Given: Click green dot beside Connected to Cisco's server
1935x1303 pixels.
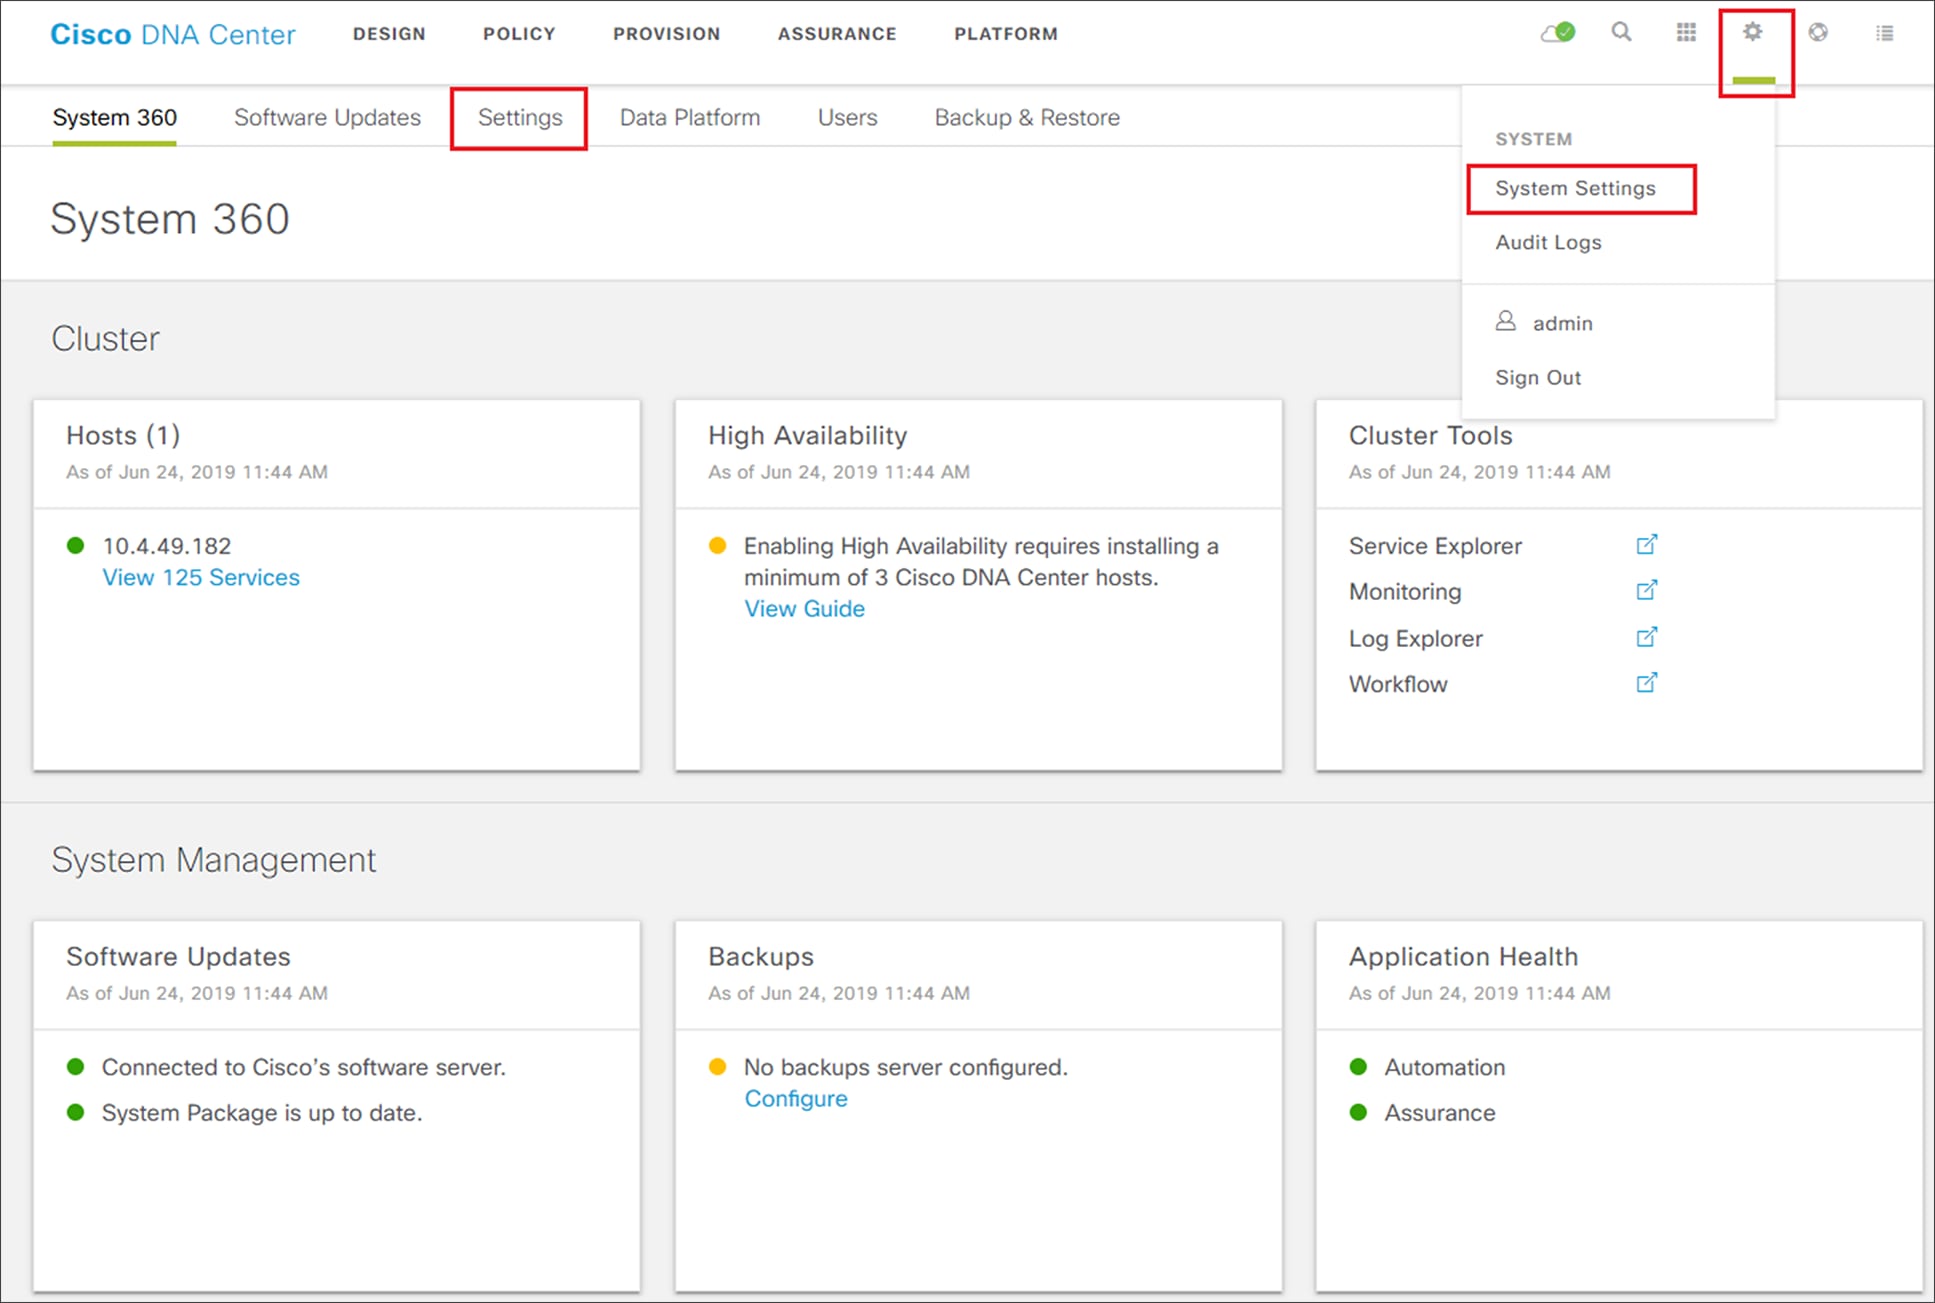Looking at the screenshot, I should [75, 1067].
